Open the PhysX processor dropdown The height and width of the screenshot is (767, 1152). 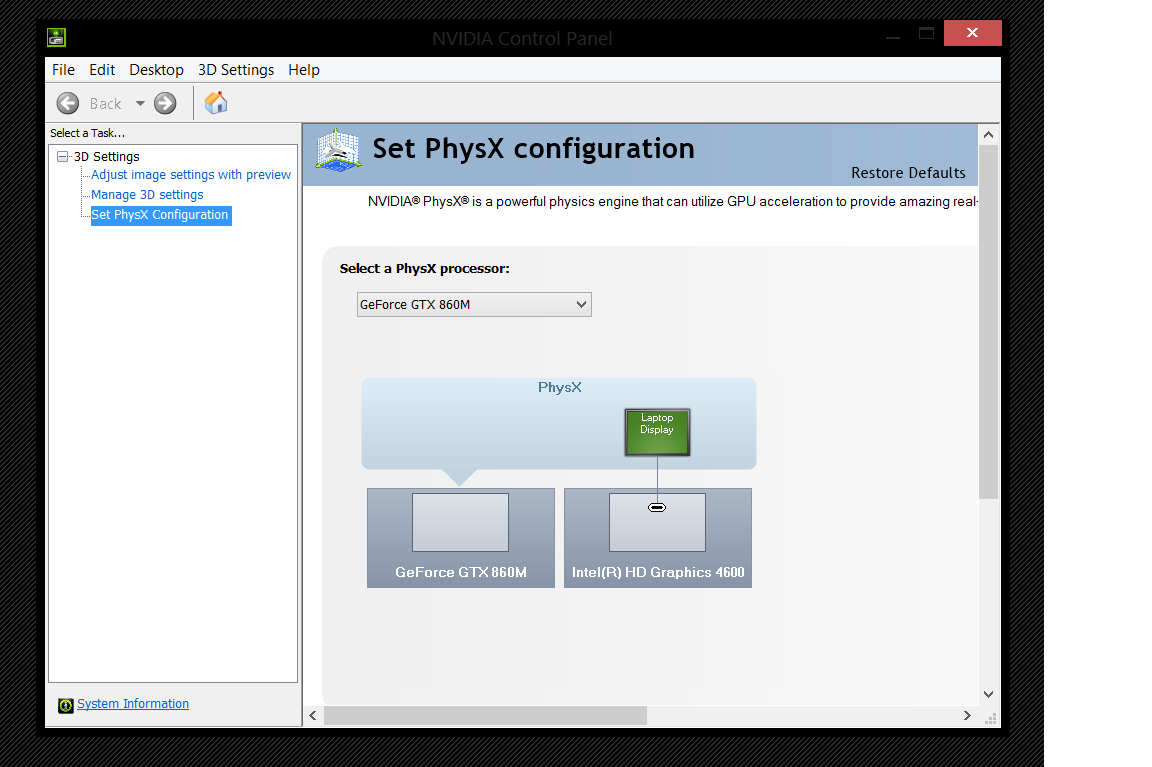coord(474,304)
